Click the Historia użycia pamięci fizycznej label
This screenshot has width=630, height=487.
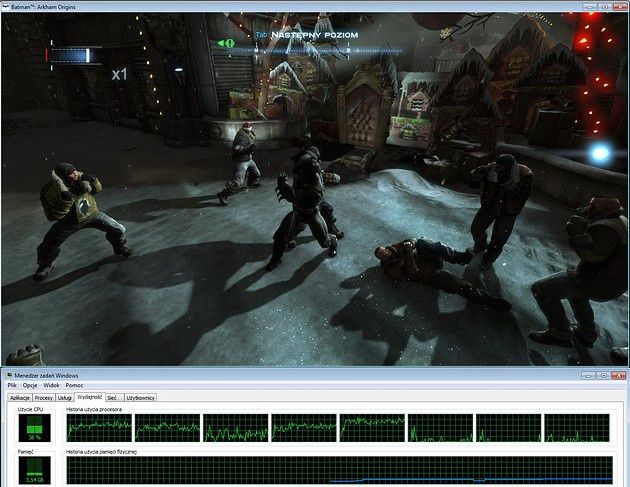point(102,452)
